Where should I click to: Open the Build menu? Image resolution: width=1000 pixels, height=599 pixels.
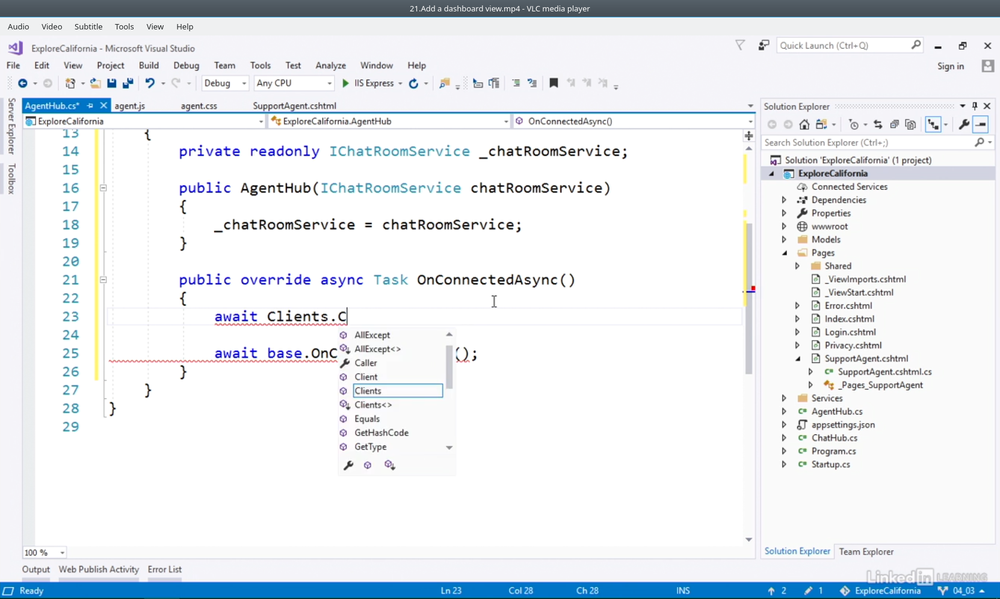click(x=149, y=65)
